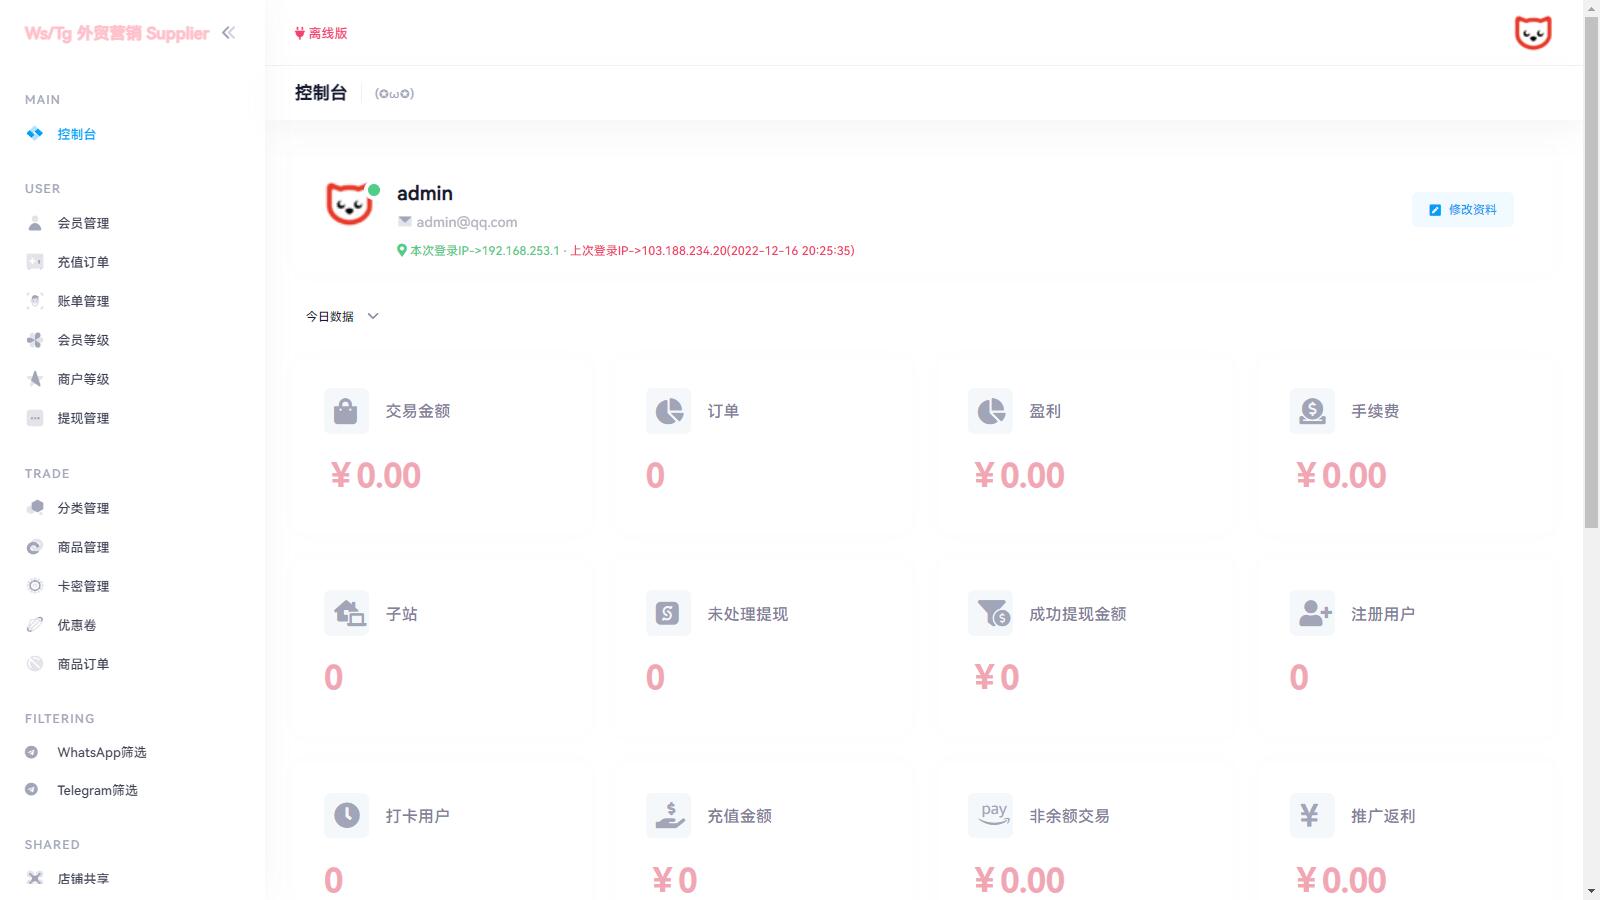Open 会员管理 in the sidebar
This screenshot has width=1600, height=900.
click(x=83, y=223)
